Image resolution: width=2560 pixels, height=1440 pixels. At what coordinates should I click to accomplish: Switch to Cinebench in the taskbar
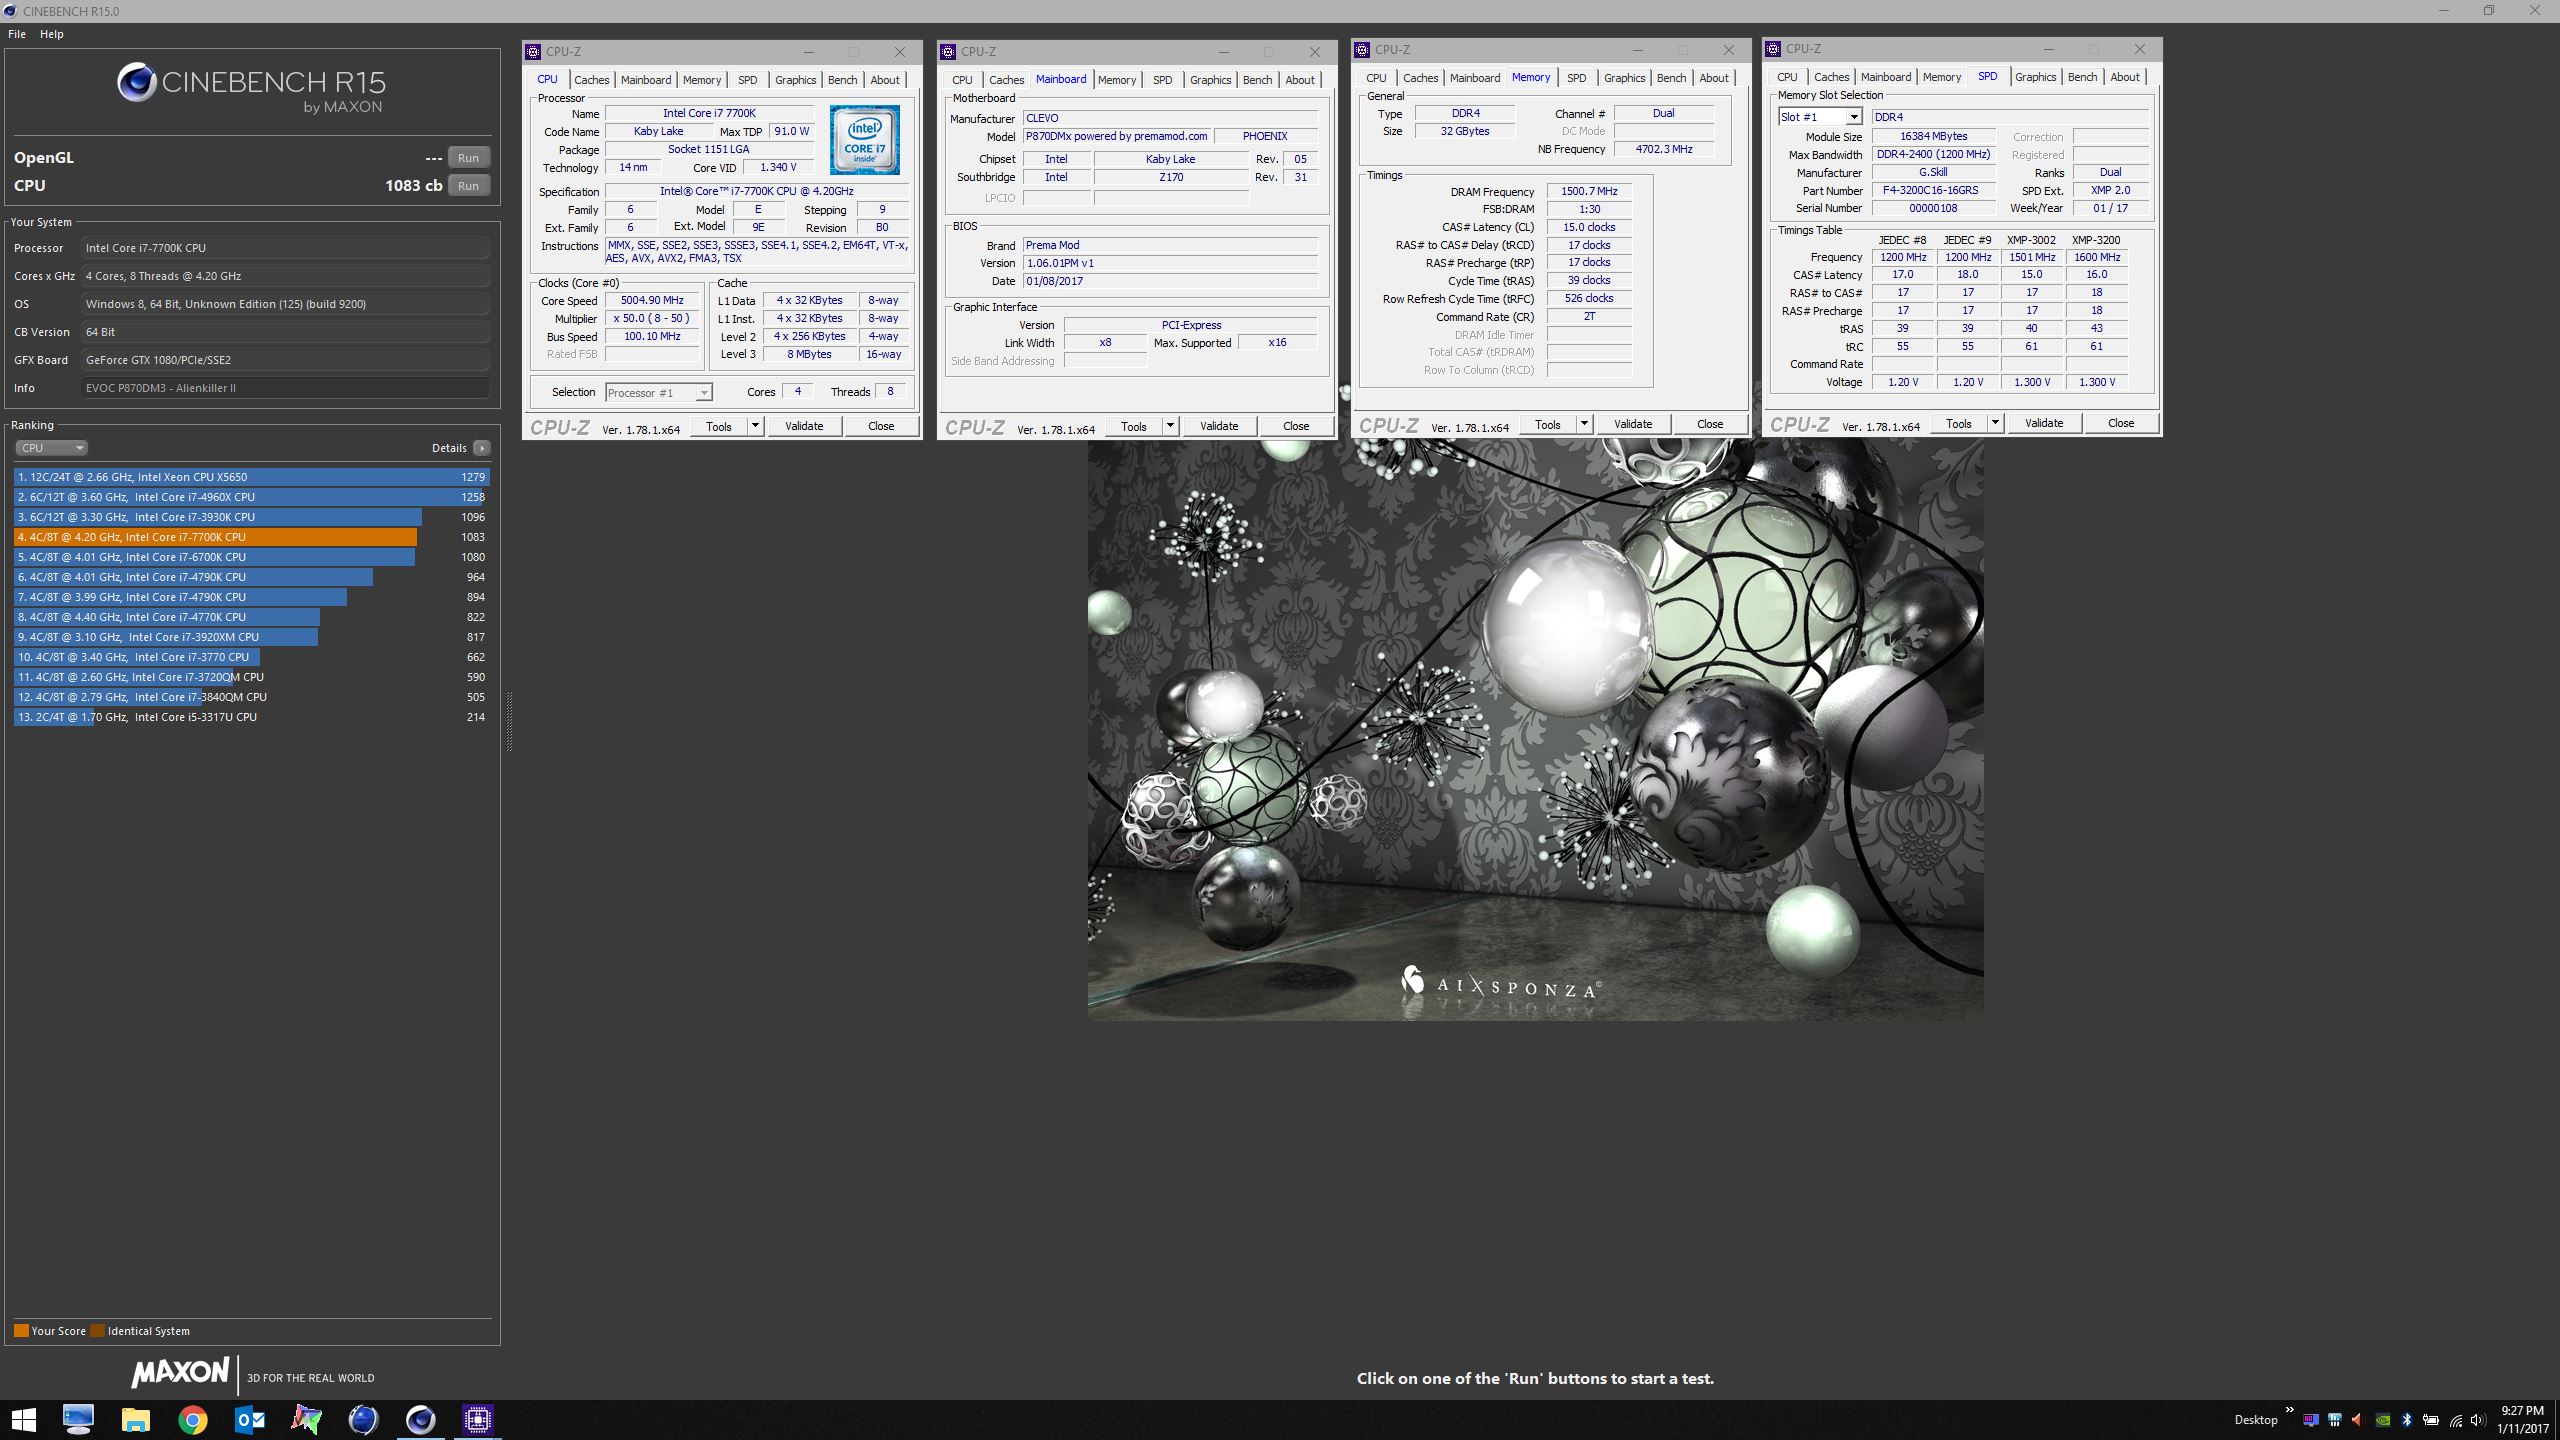(x=420, y=1419)
